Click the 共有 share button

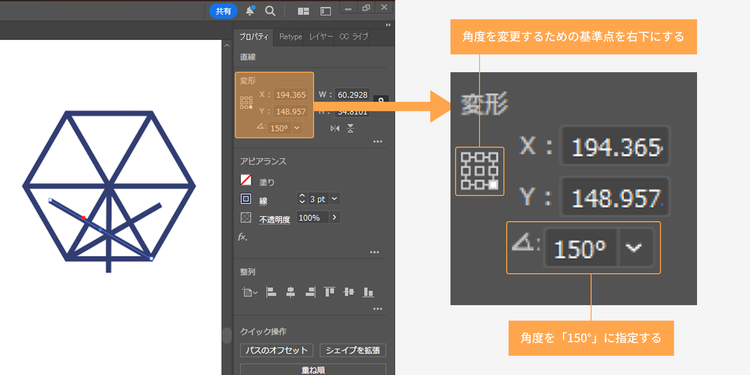tap(223, 11)
